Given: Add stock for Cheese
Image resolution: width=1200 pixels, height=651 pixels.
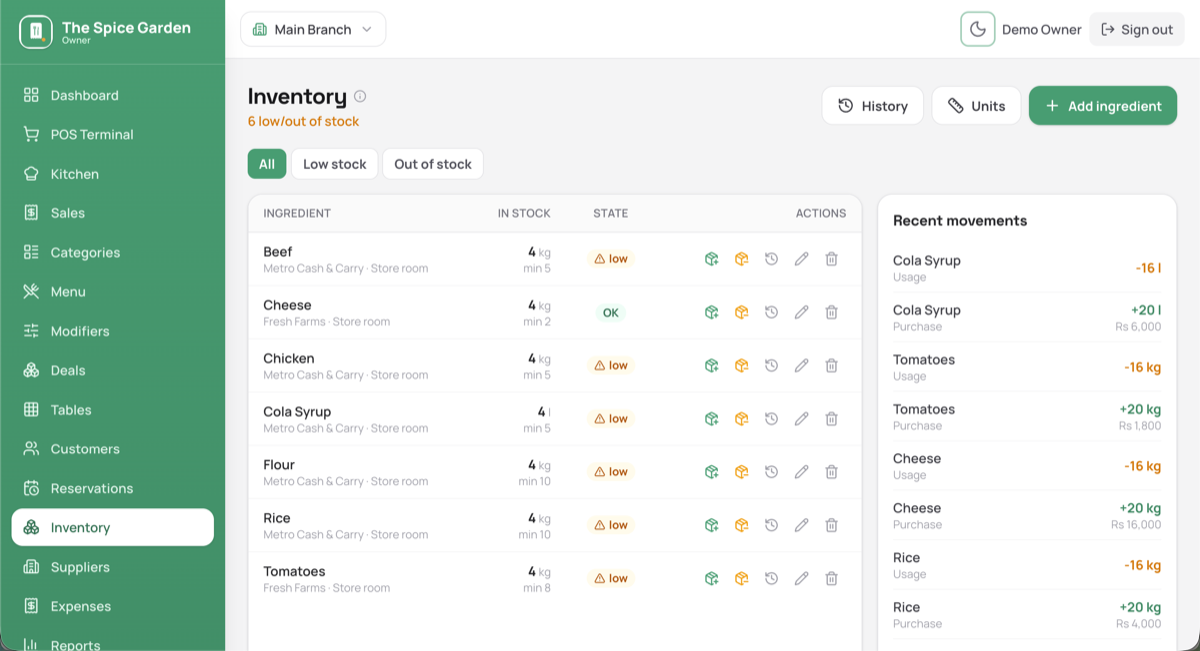Looking at the screenshot, I should (x=711, y=312).
